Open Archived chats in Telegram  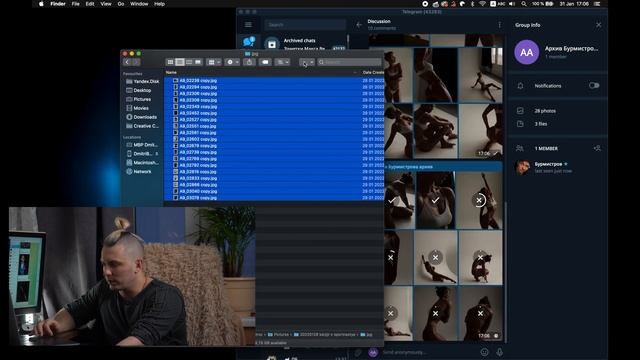(x=306, y=42)
